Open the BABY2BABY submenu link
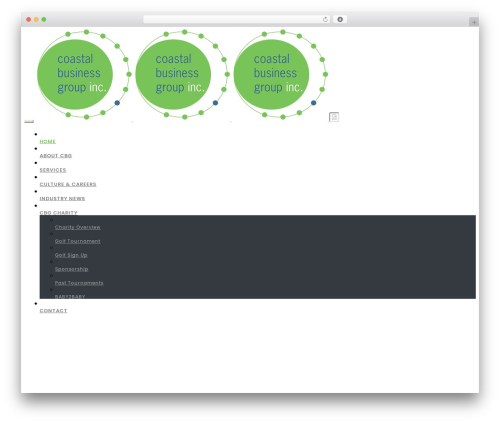The width and height of the screenshot is (500, 423). coord(70,297)
